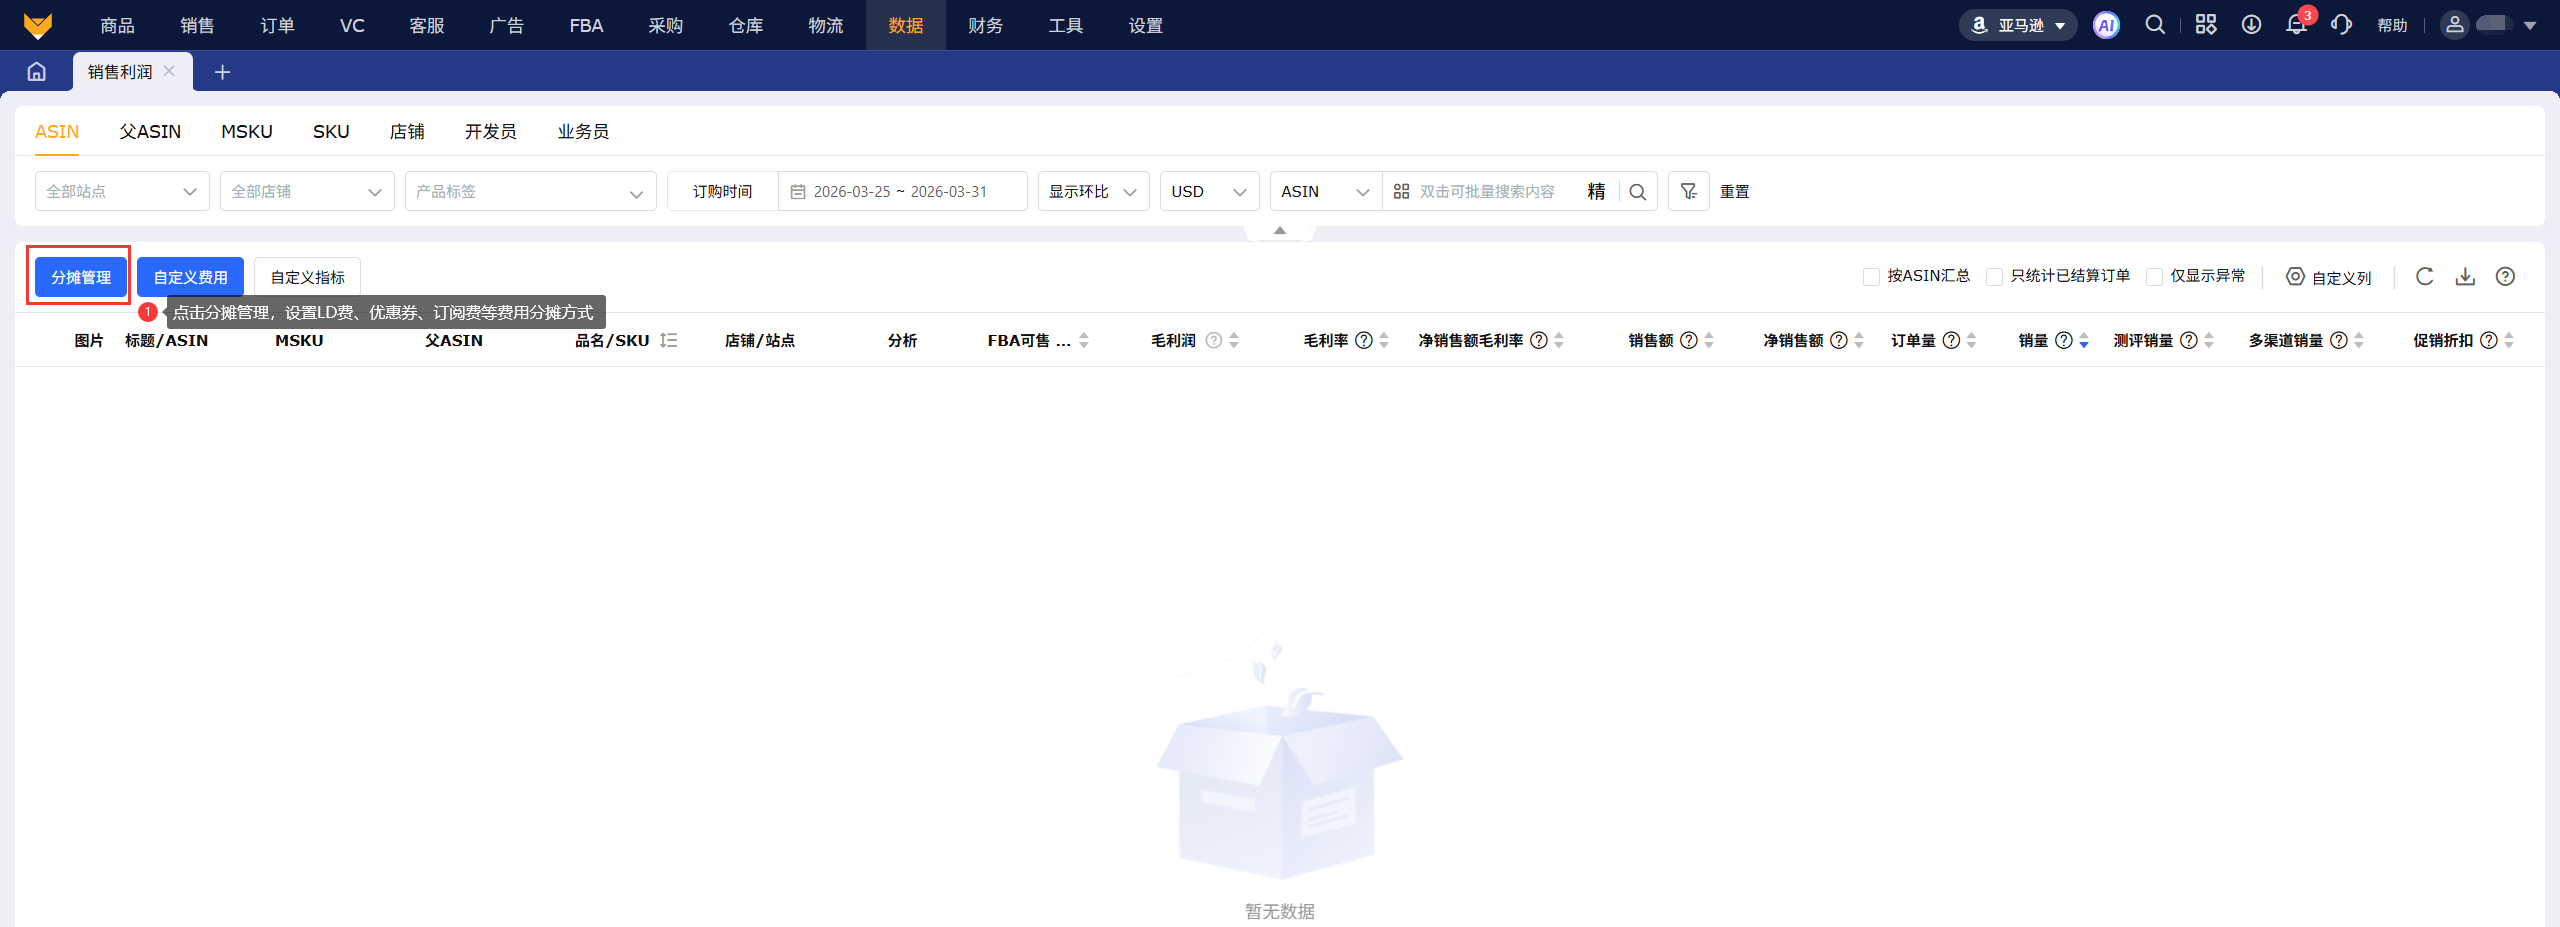Click the orange fox logo icon

tap(37, 25)
